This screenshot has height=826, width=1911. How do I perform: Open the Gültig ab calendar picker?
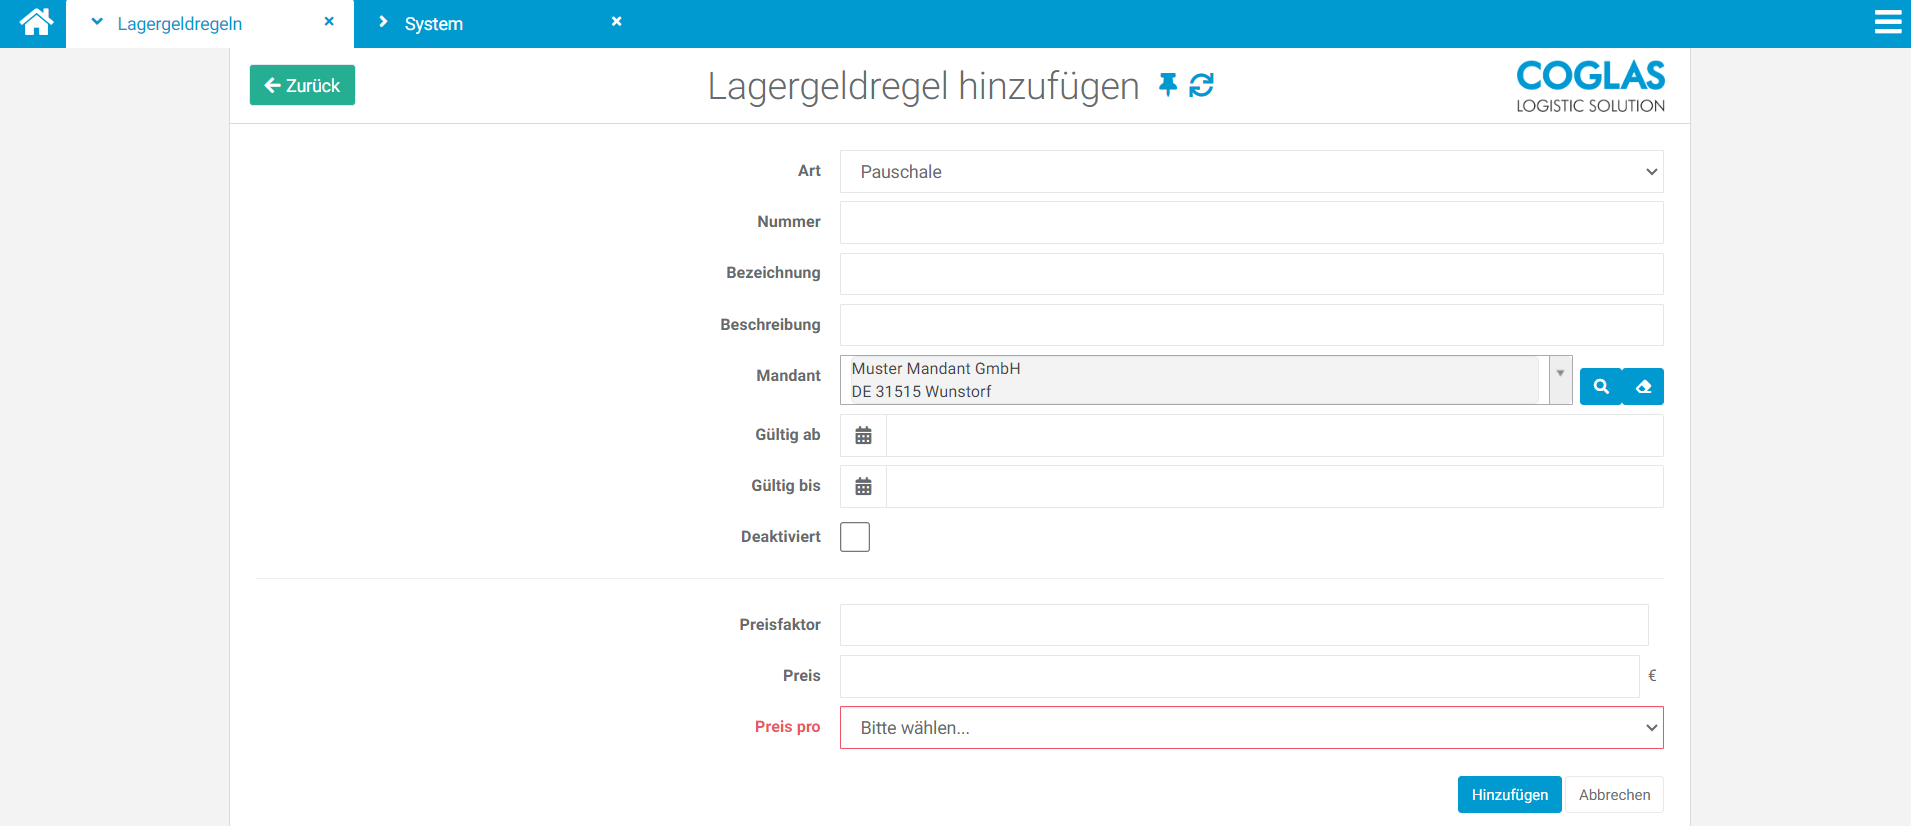[x=863, y=436]
